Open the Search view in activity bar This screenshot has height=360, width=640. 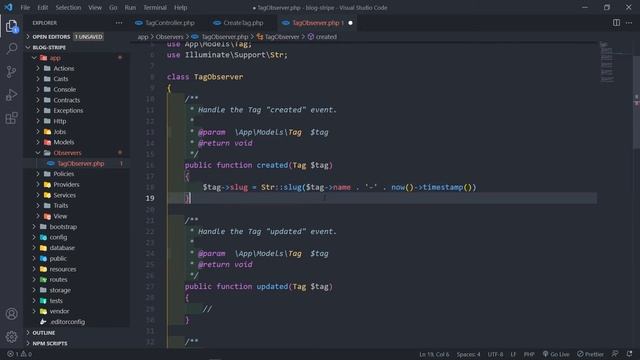coord(11,49)
